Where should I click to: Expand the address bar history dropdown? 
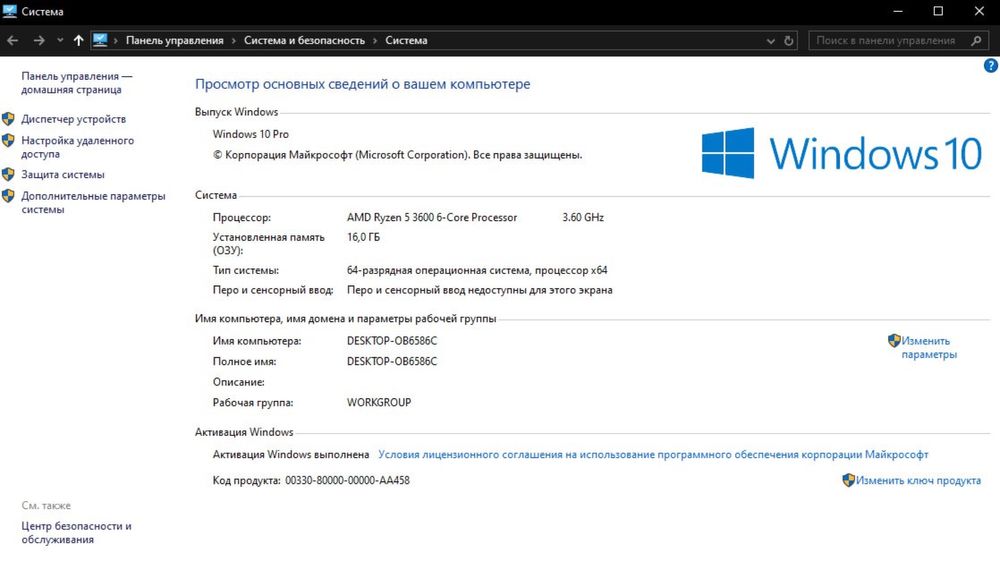769,41
